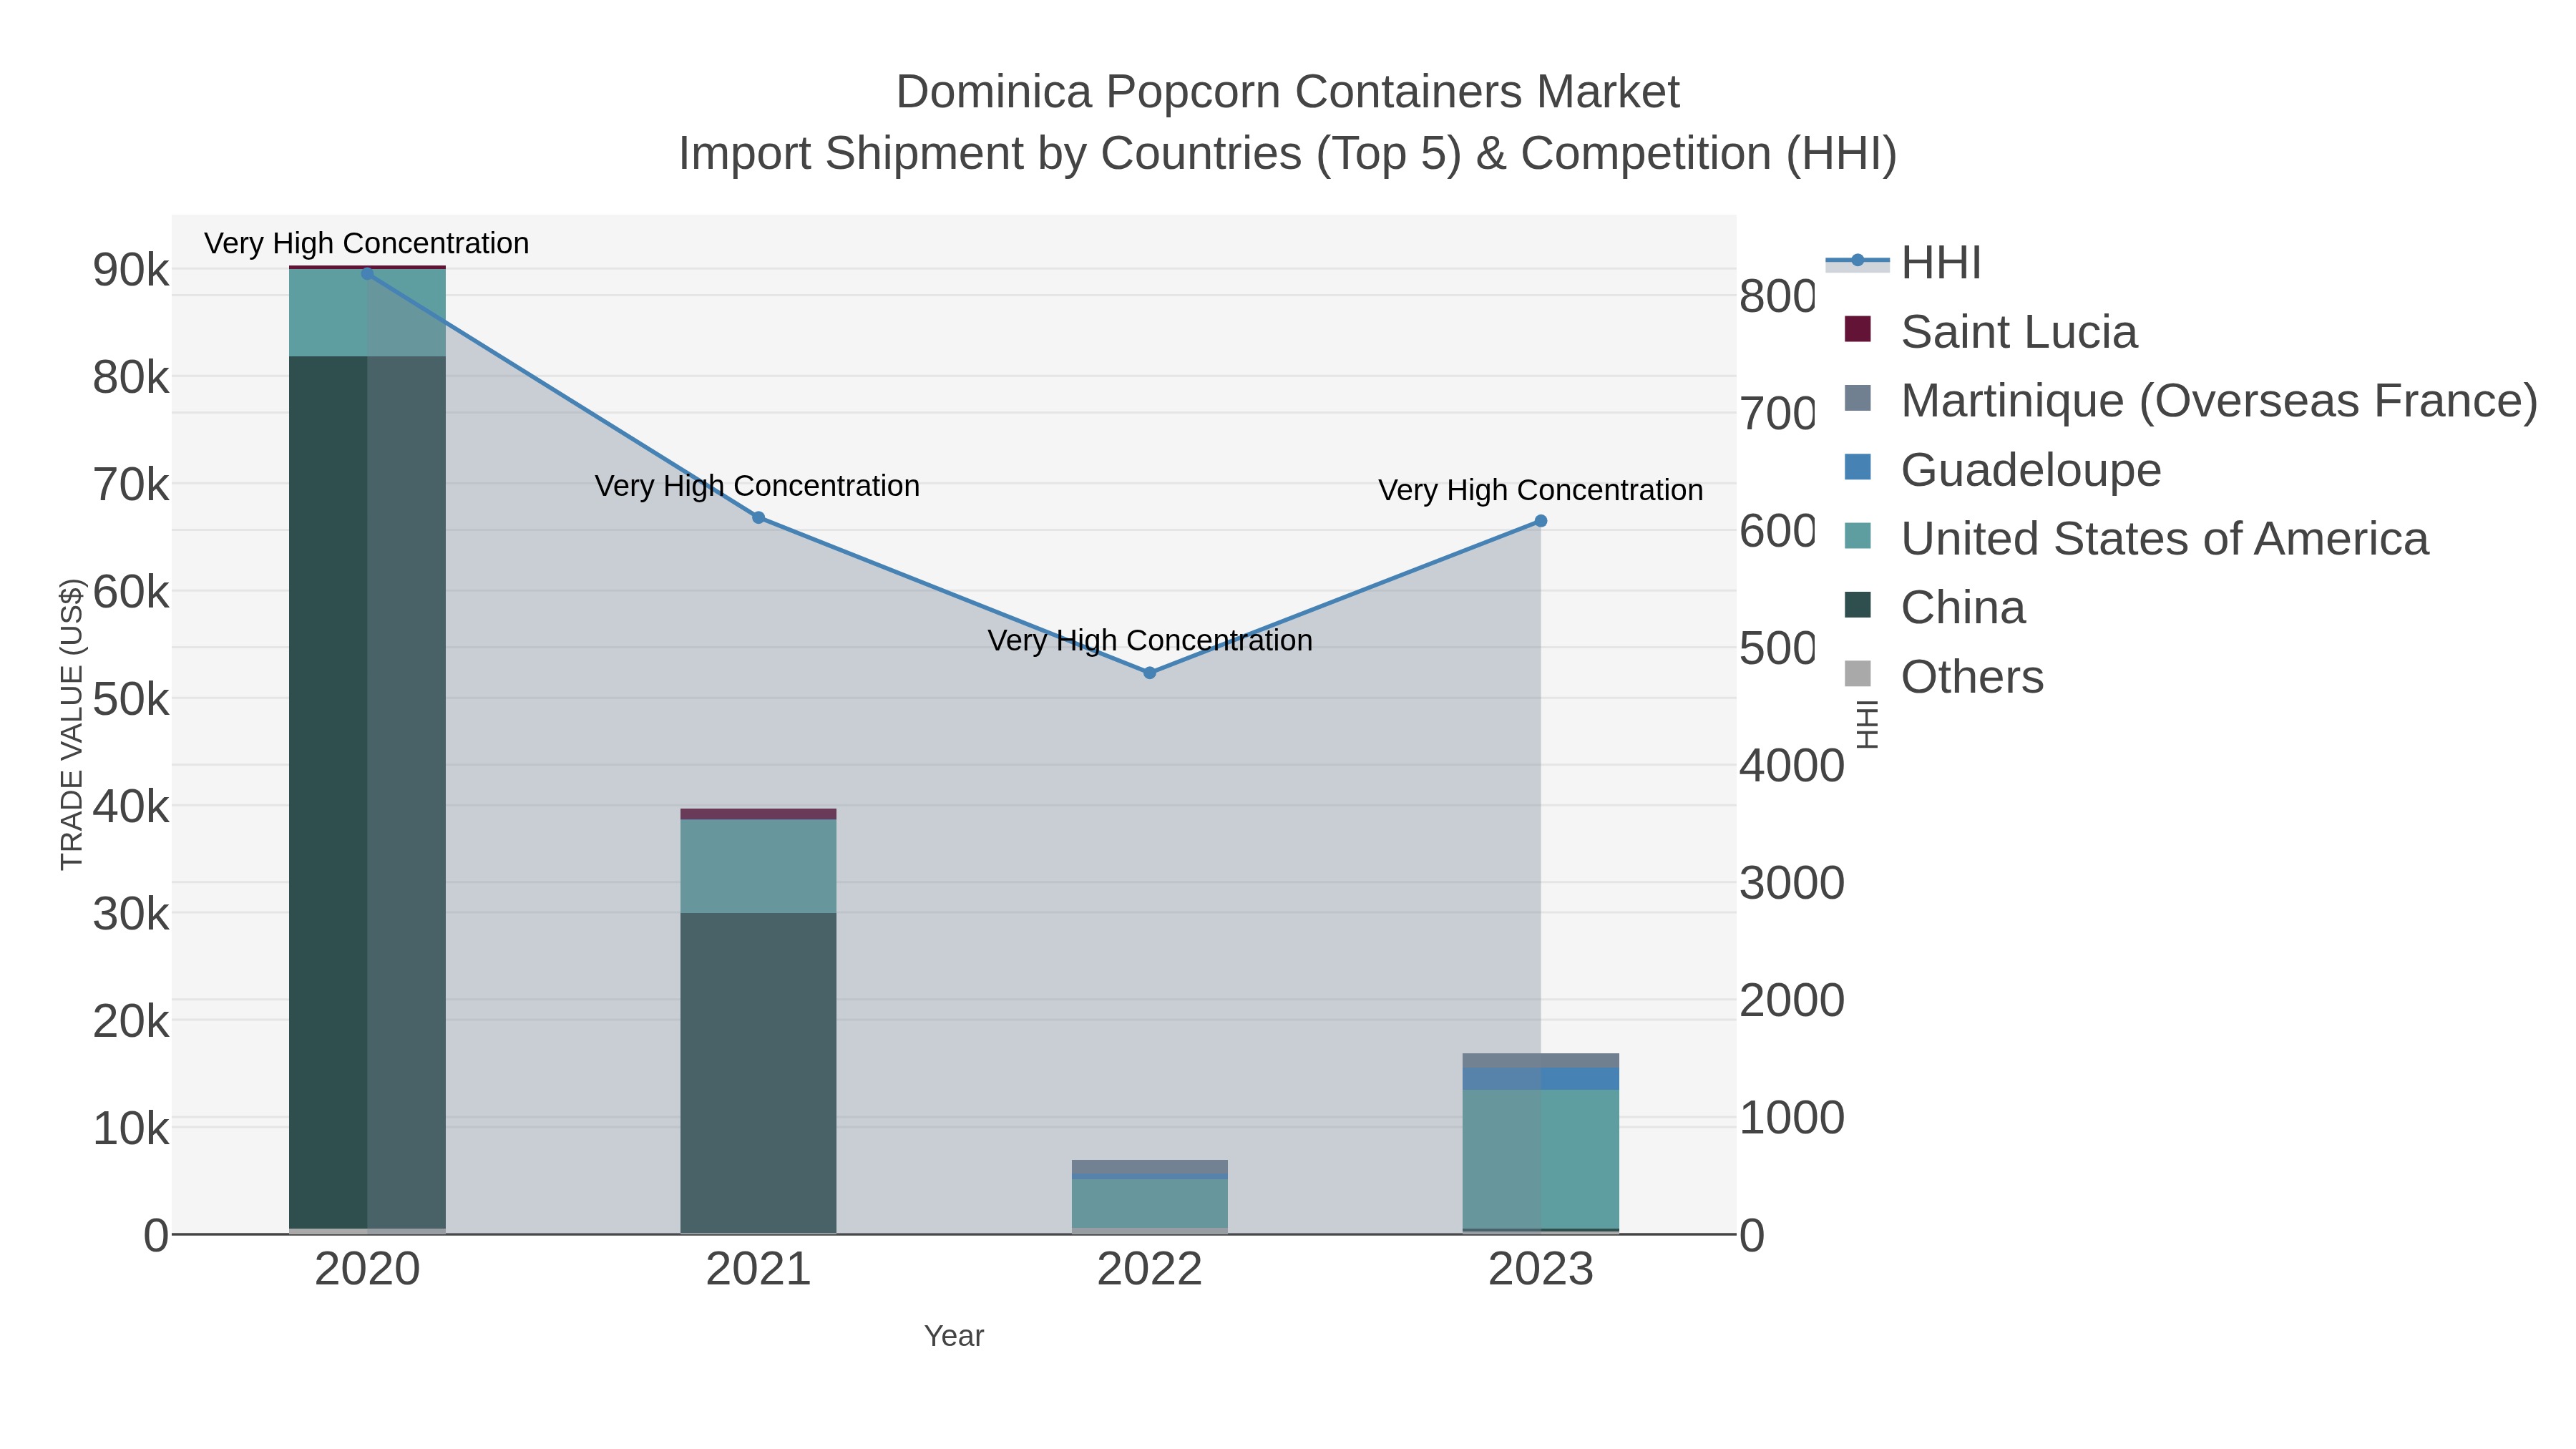Toggle the HHI line legend entry
Viewport: 2576px width, 1449px height.
click(x=1904, y=262)
